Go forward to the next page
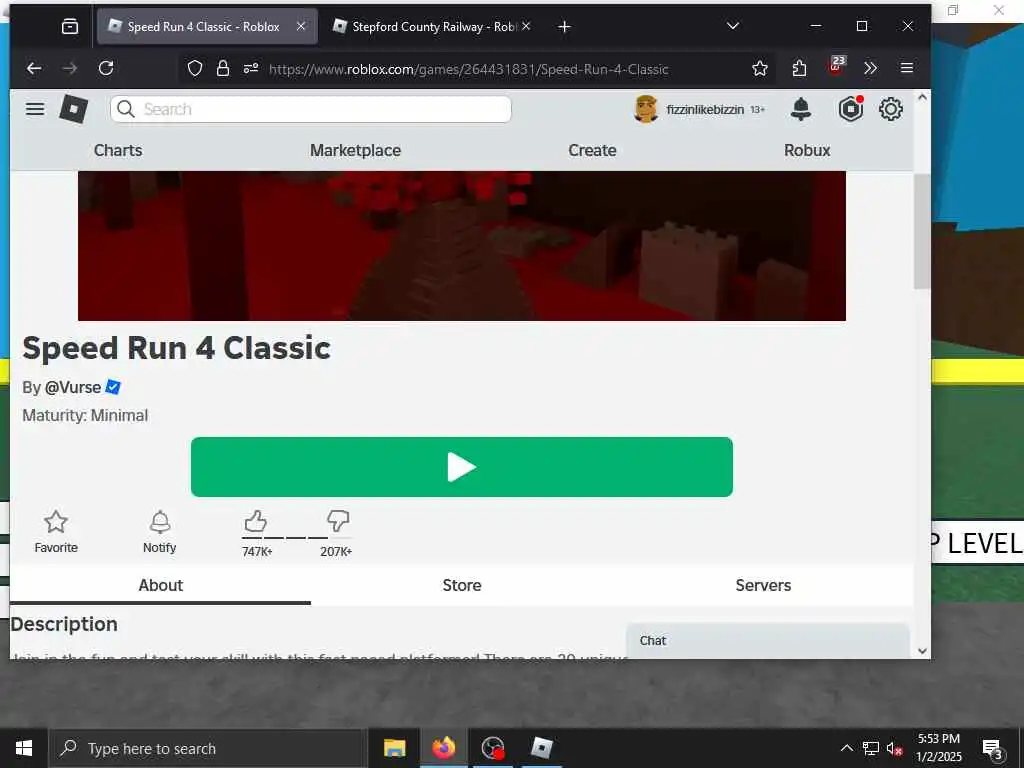The height and width of the screenshot is (768, 1024). pyautogui.click(x=70, y=69)
